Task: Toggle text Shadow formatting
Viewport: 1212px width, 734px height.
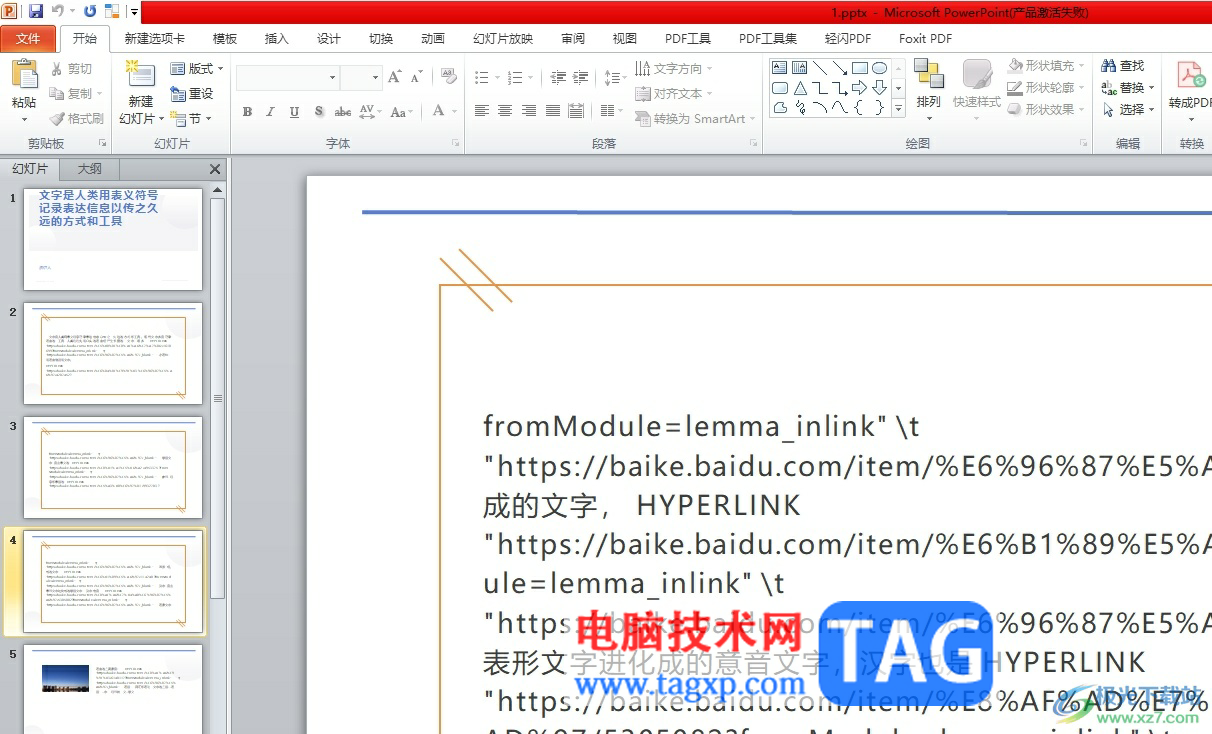Action: [318, 112]
